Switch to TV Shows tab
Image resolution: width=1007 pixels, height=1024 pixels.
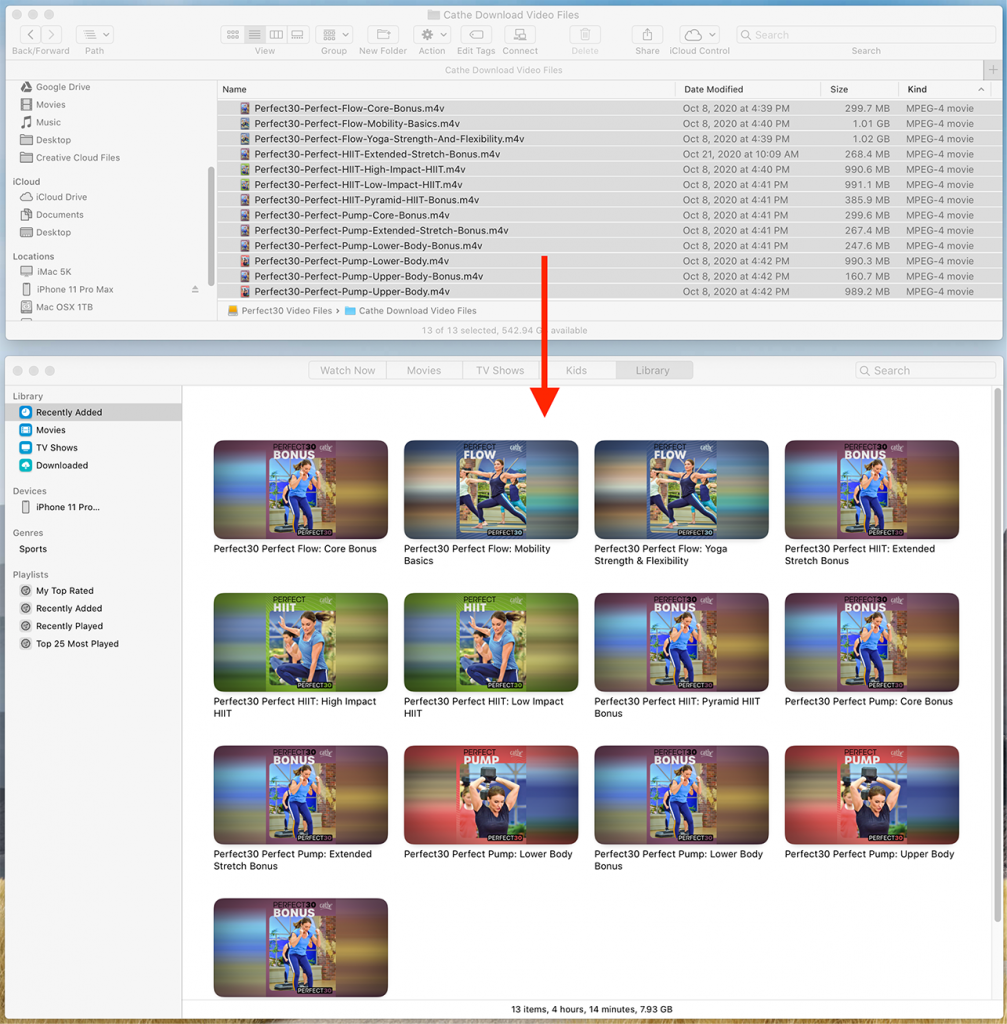tap(500, 370)
